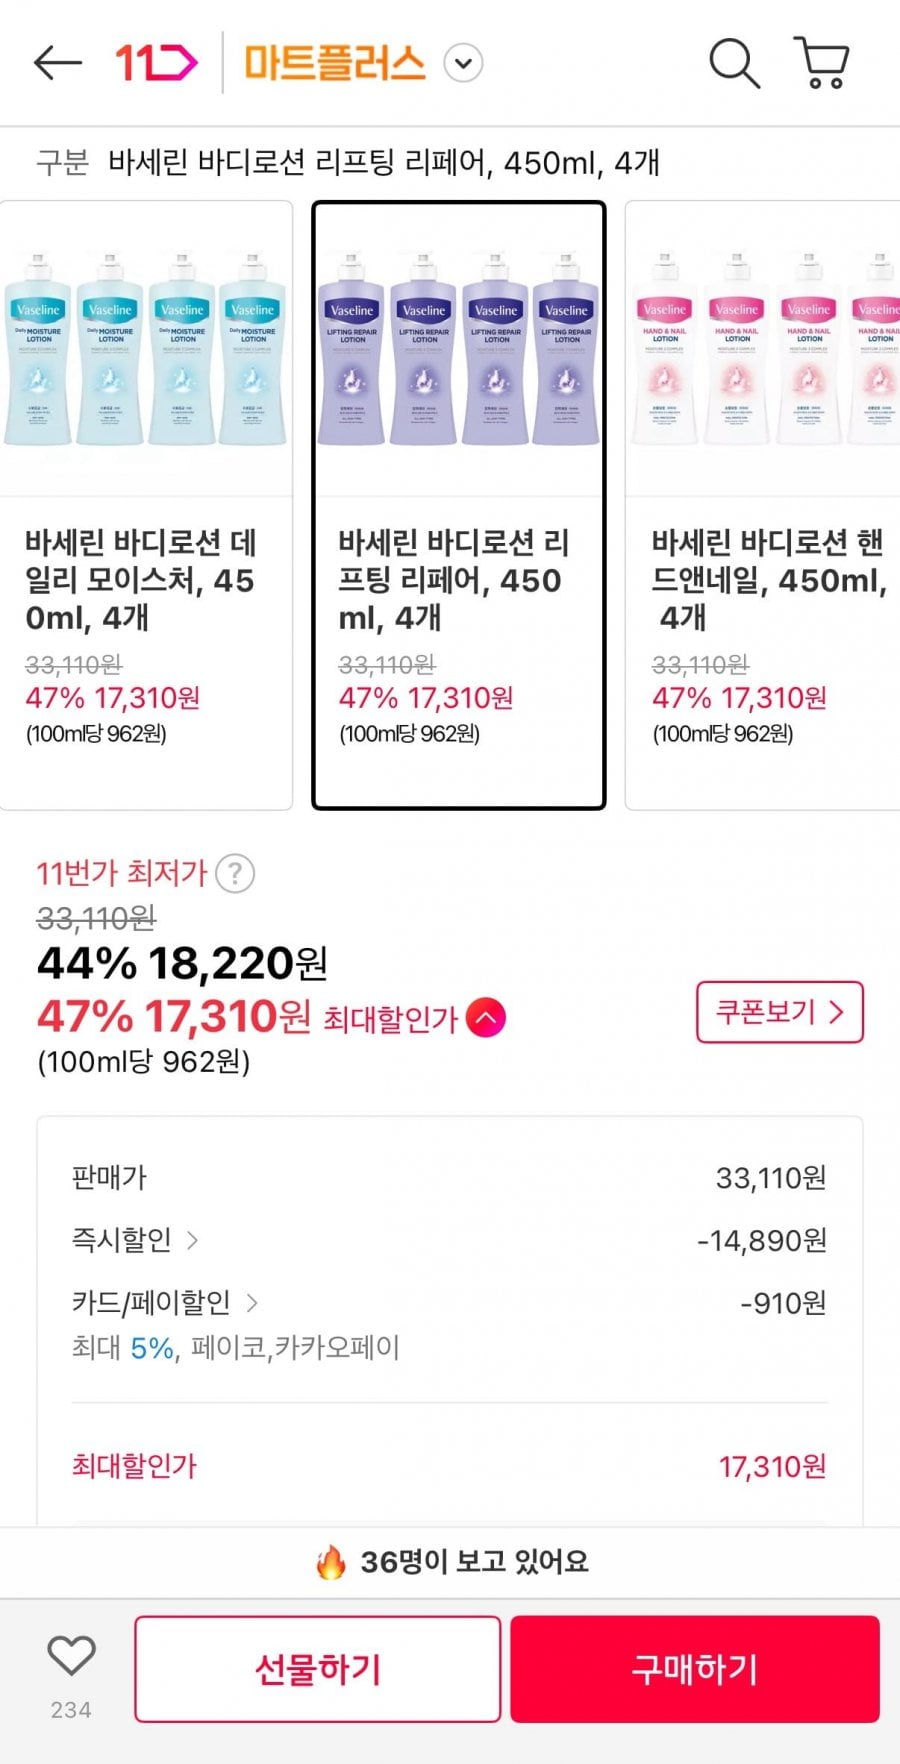Tap the lowest price help question icon

pos(235,874)
